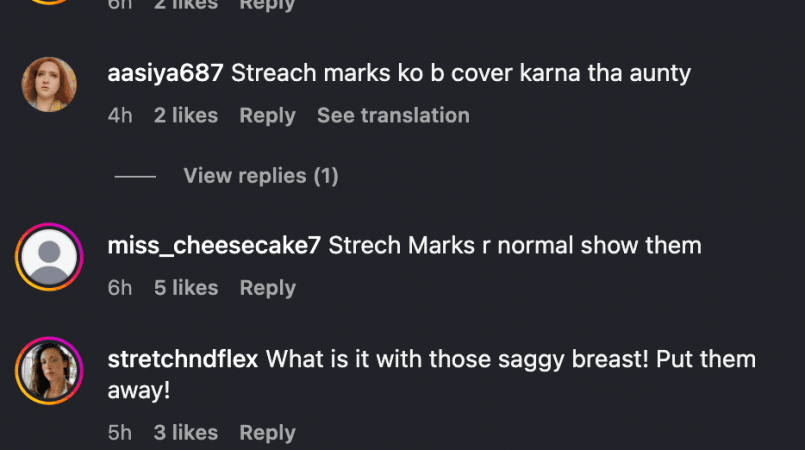Reply to miss_cheesecake7's comment
The height and width of the screenshot is (450, 805).
(x=267, y=288)
